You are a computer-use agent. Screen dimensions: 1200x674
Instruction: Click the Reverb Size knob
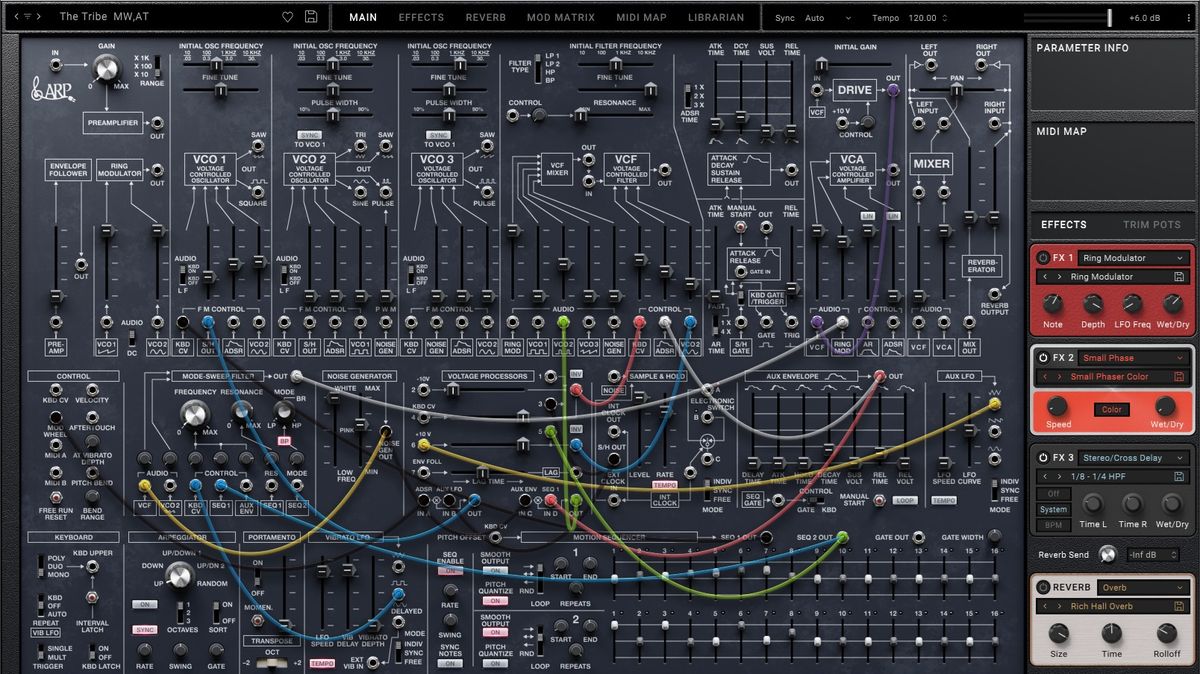point(1058,633)
